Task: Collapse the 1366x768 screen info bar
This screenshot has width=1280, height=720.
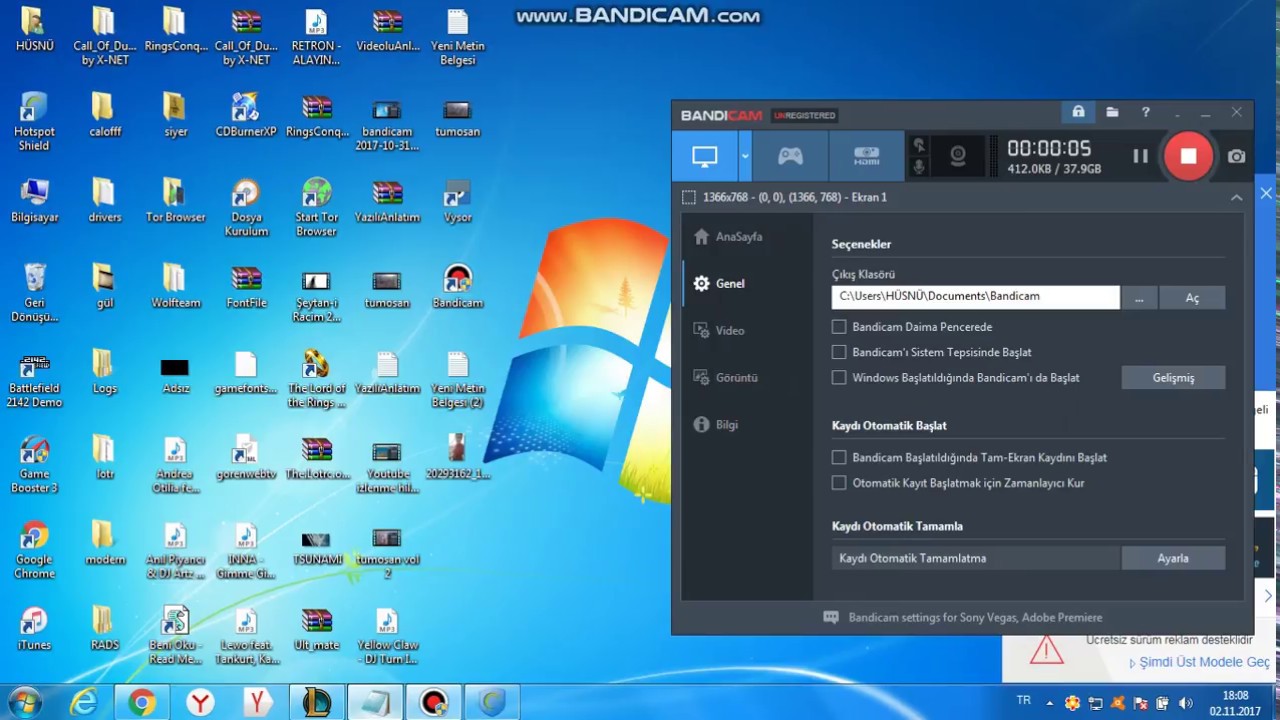Action: [x=1237, y=197]
